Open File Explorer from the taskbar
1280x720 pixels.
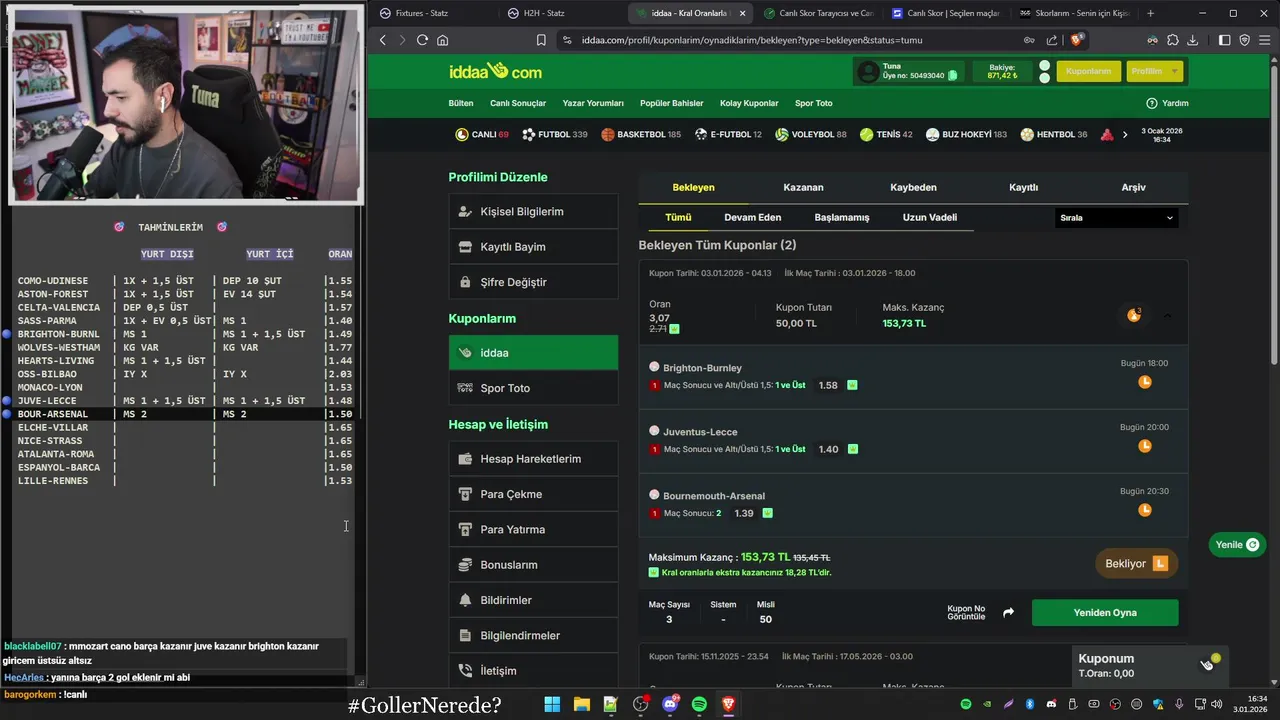point(581,704)
